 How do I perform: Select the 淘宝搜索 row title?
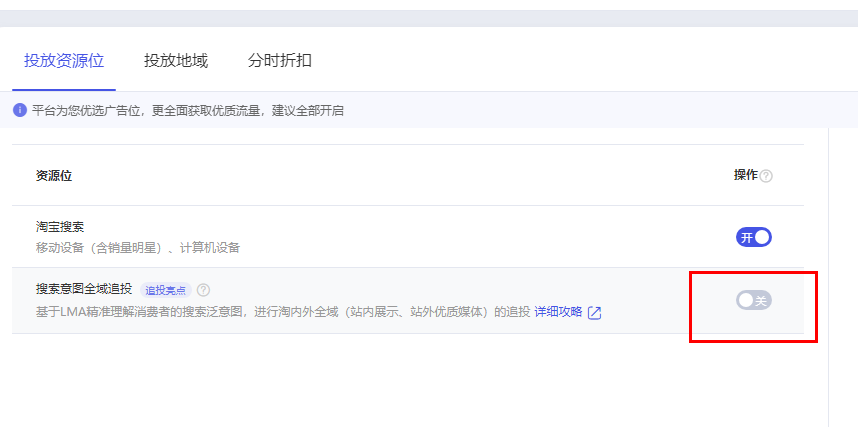click(x=60, y=227)
